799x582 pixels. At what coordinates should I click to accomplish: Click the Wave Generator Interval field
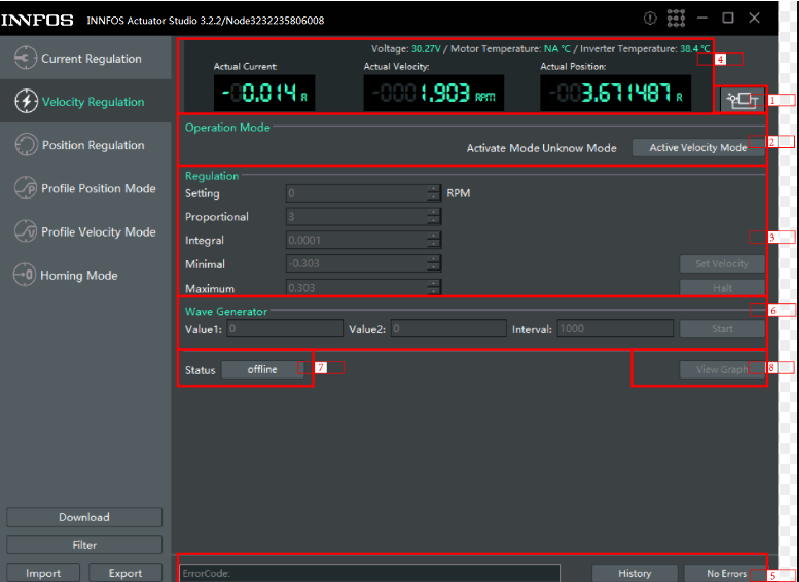pos(614,328)
